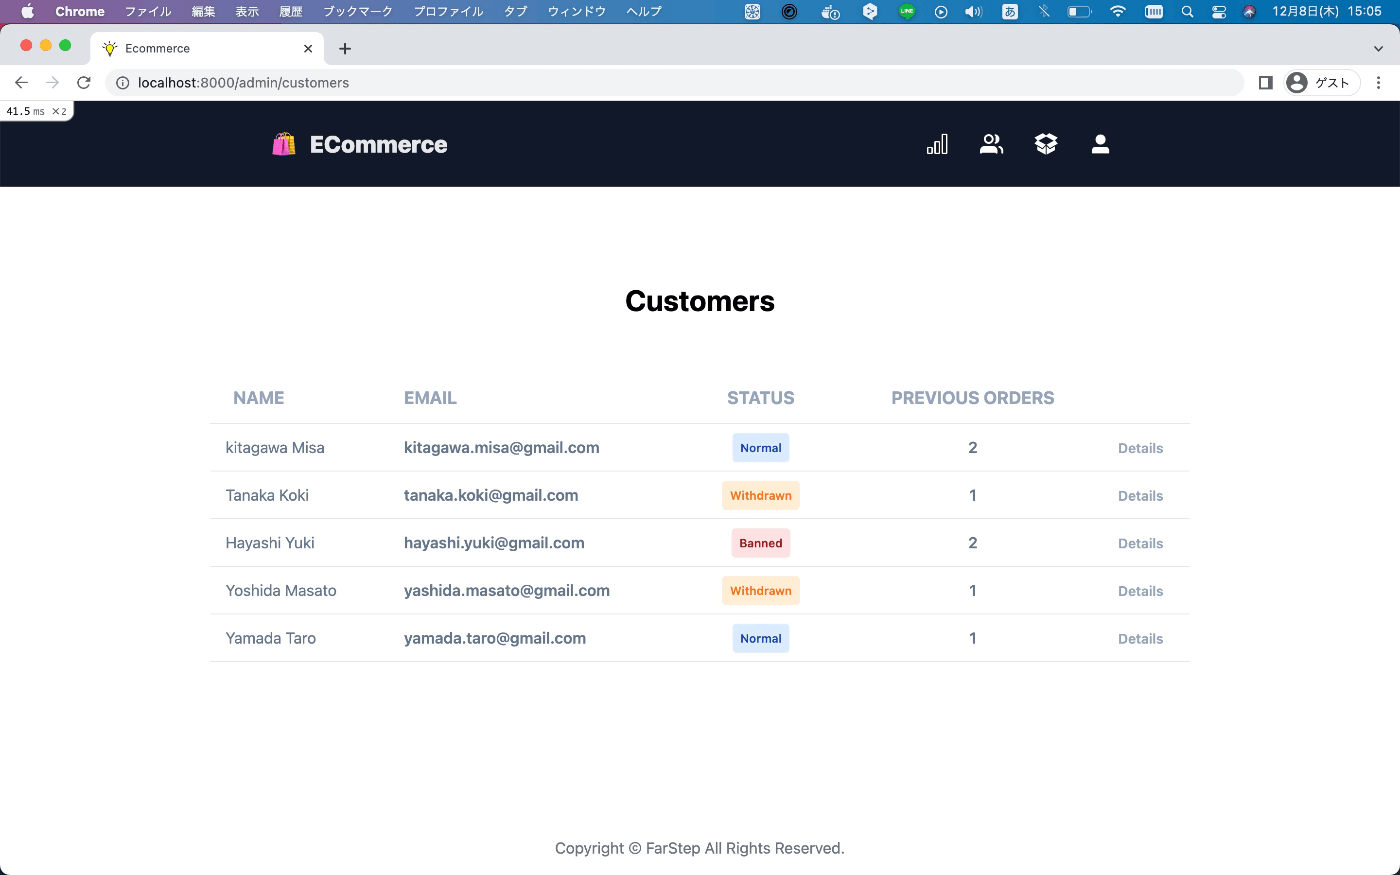
Task: Click the sound volume icon in menu bar
Action: [x=973, y=11]
